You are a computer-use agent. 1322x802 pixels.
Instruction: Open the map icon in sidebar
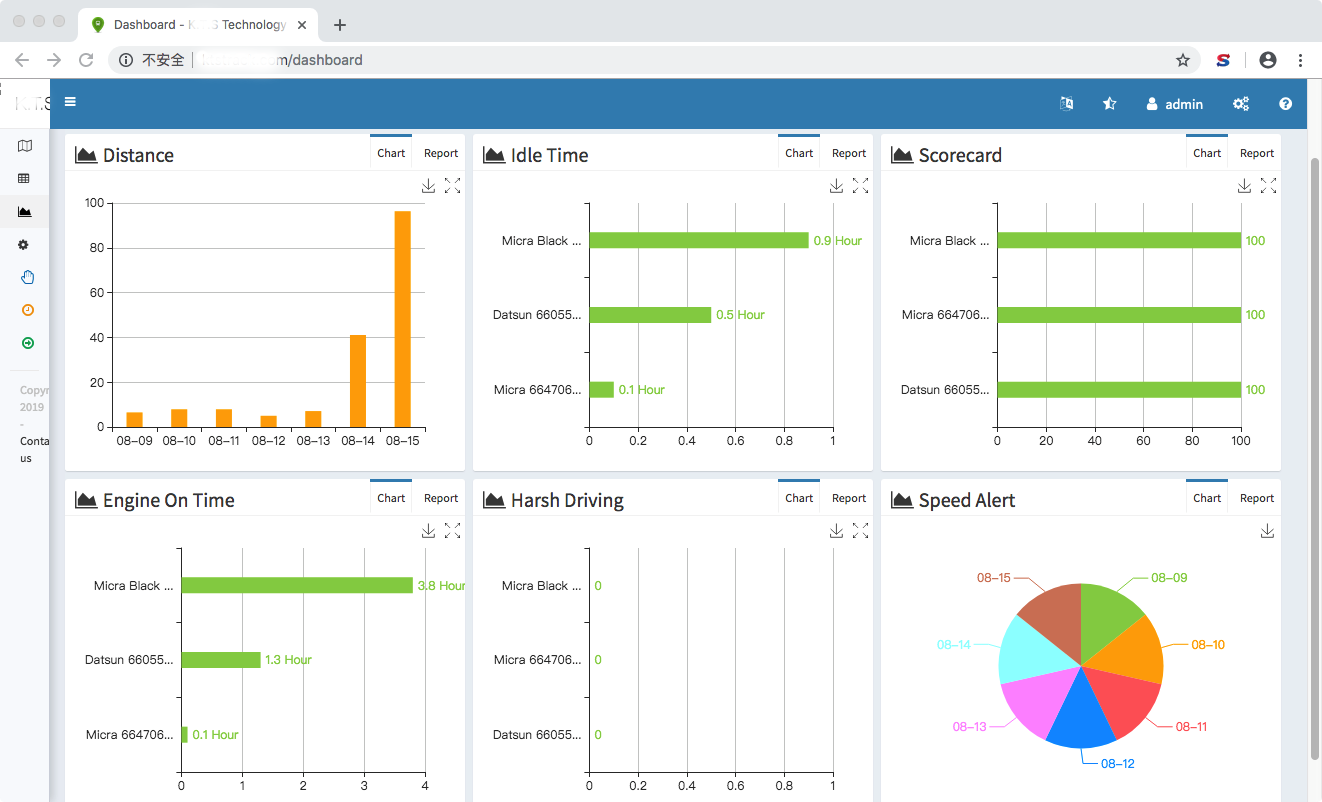[x=25, y=146]
